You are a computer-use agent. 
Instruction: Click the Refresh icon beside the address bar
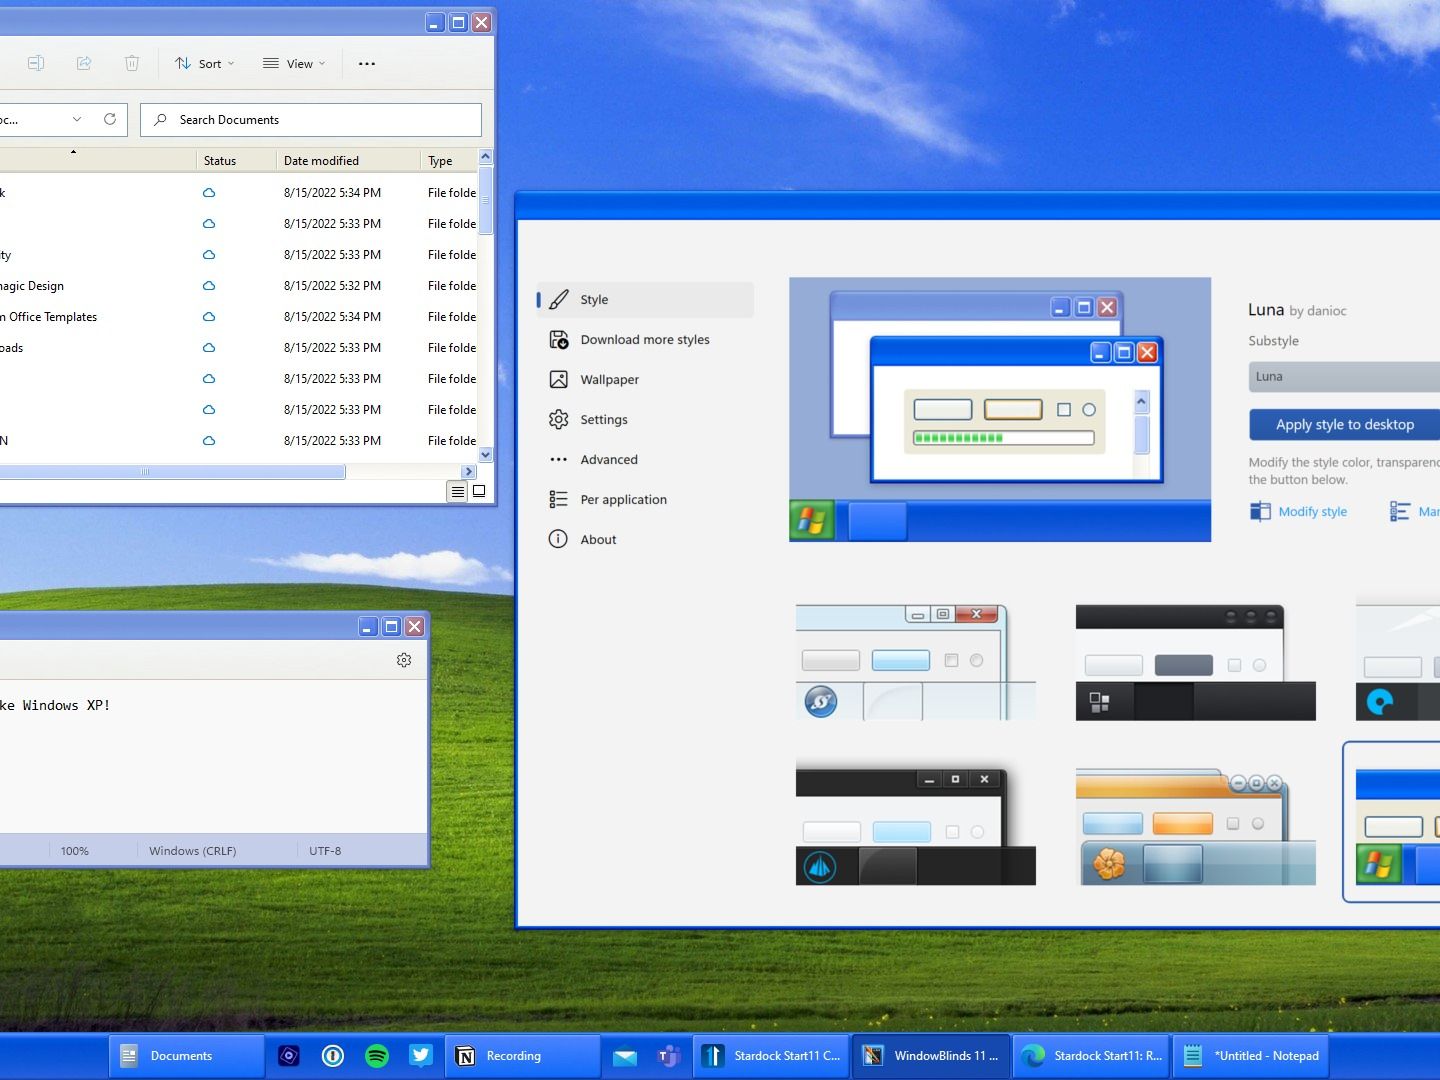coord(110,119)
